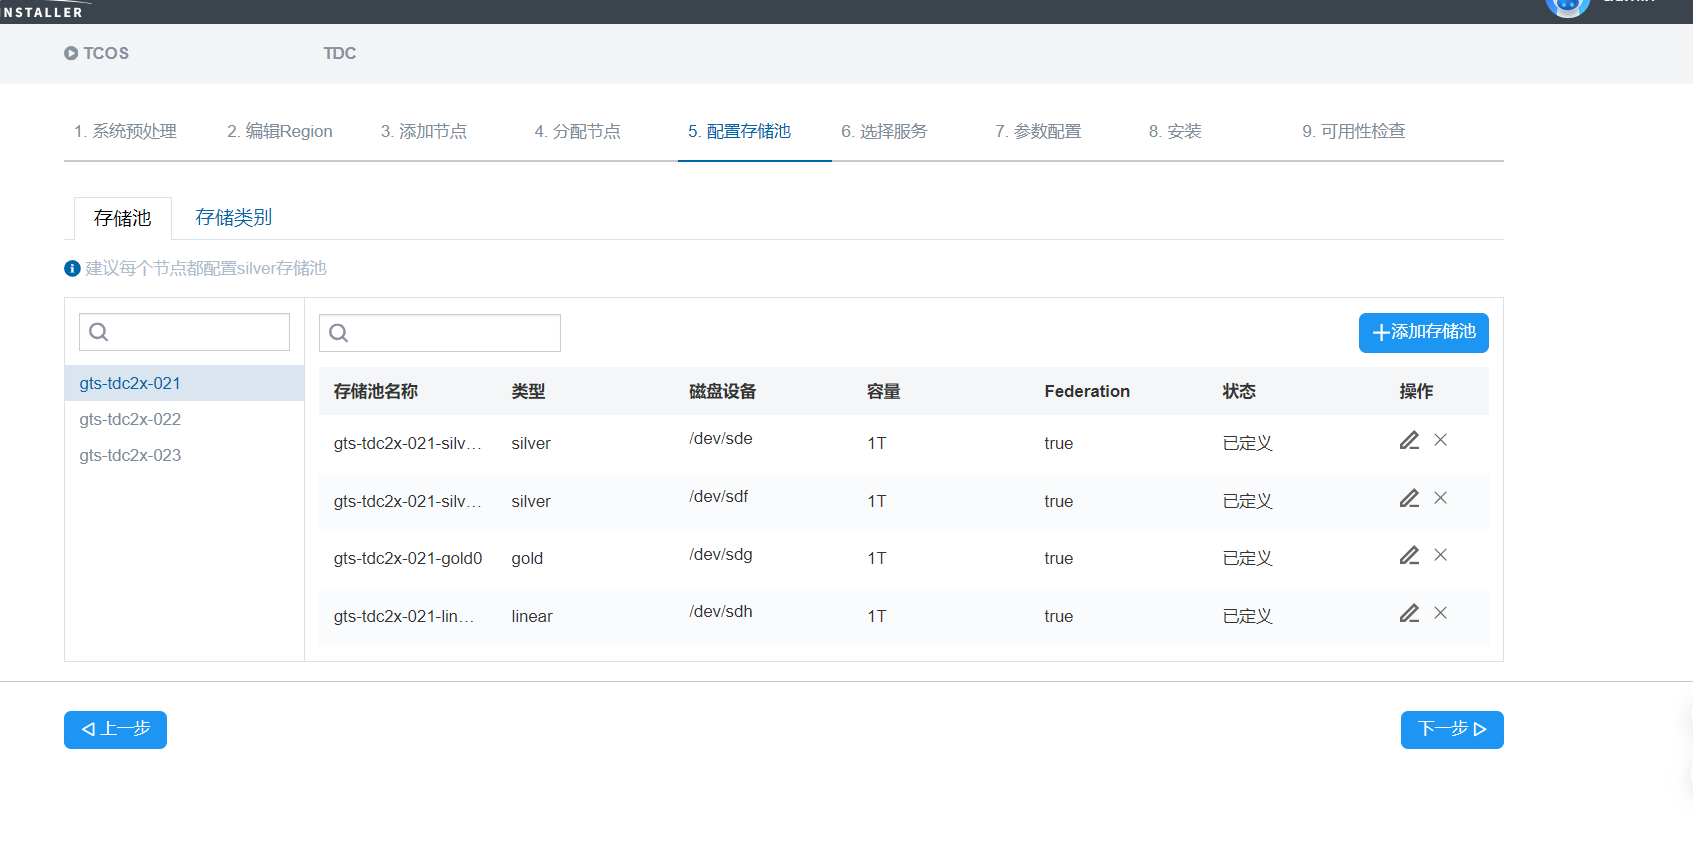Click the 建议每个节点都配置silver存储池 hint text
Viewport: 1693px width, 844px height.
[x=206, y=268]
